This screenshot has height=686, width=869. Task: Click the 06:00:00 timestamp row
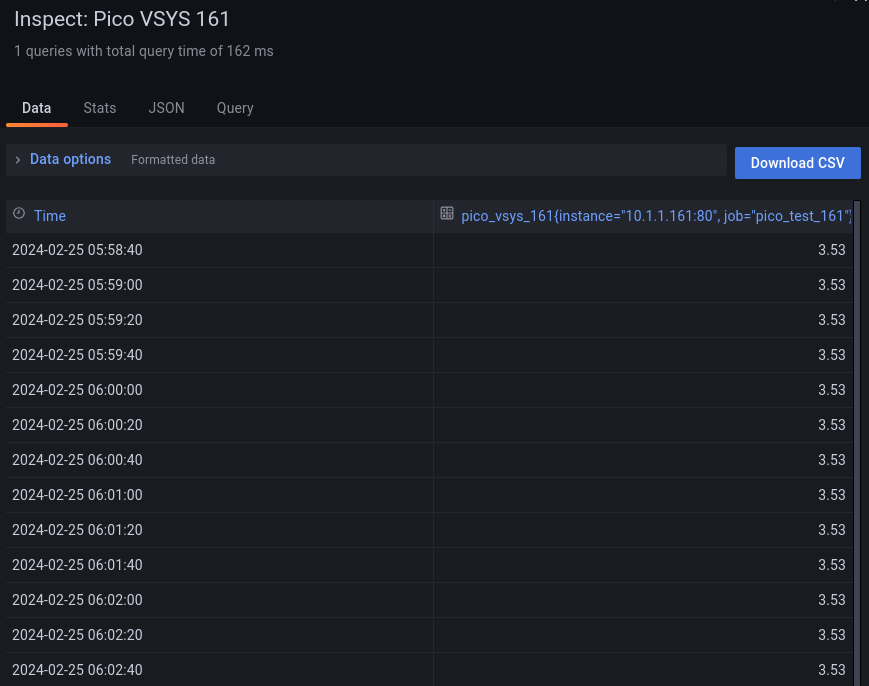tap(77, 390)
